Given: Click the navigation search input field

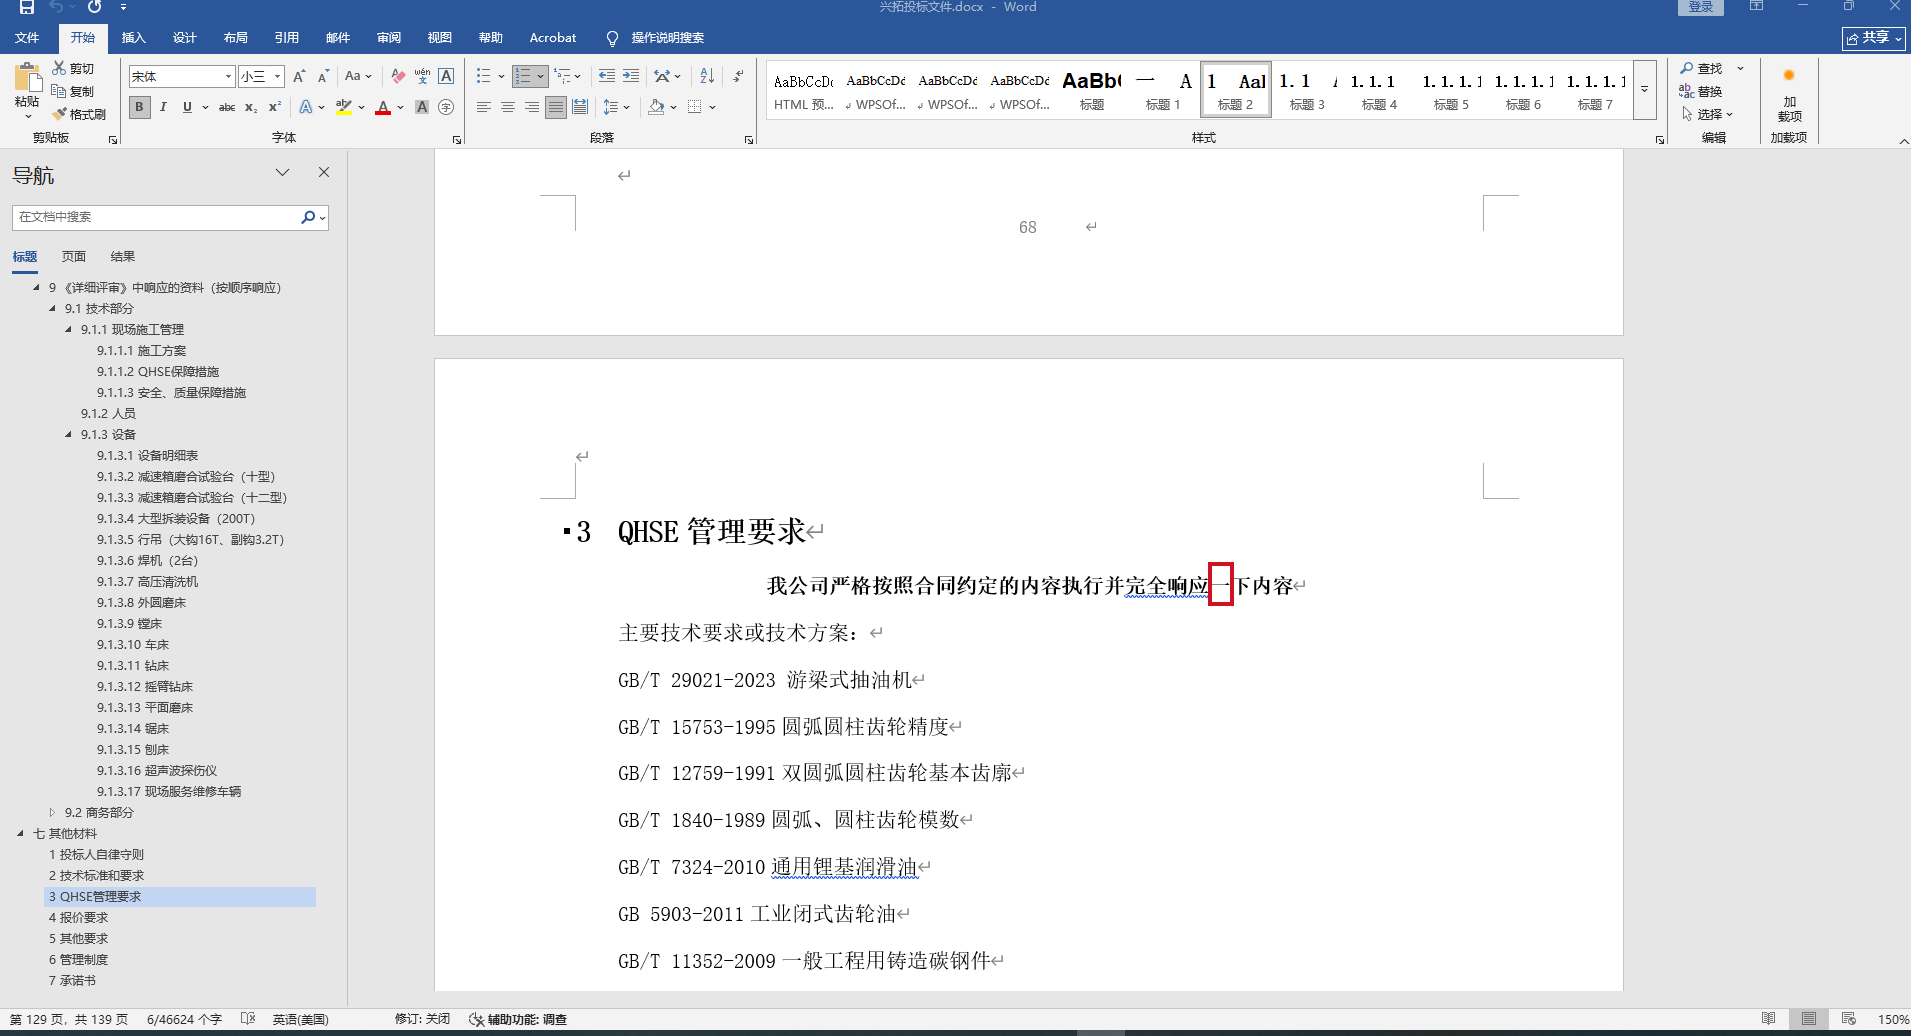Looking at the screenshot, I should [x=156, y=217].
